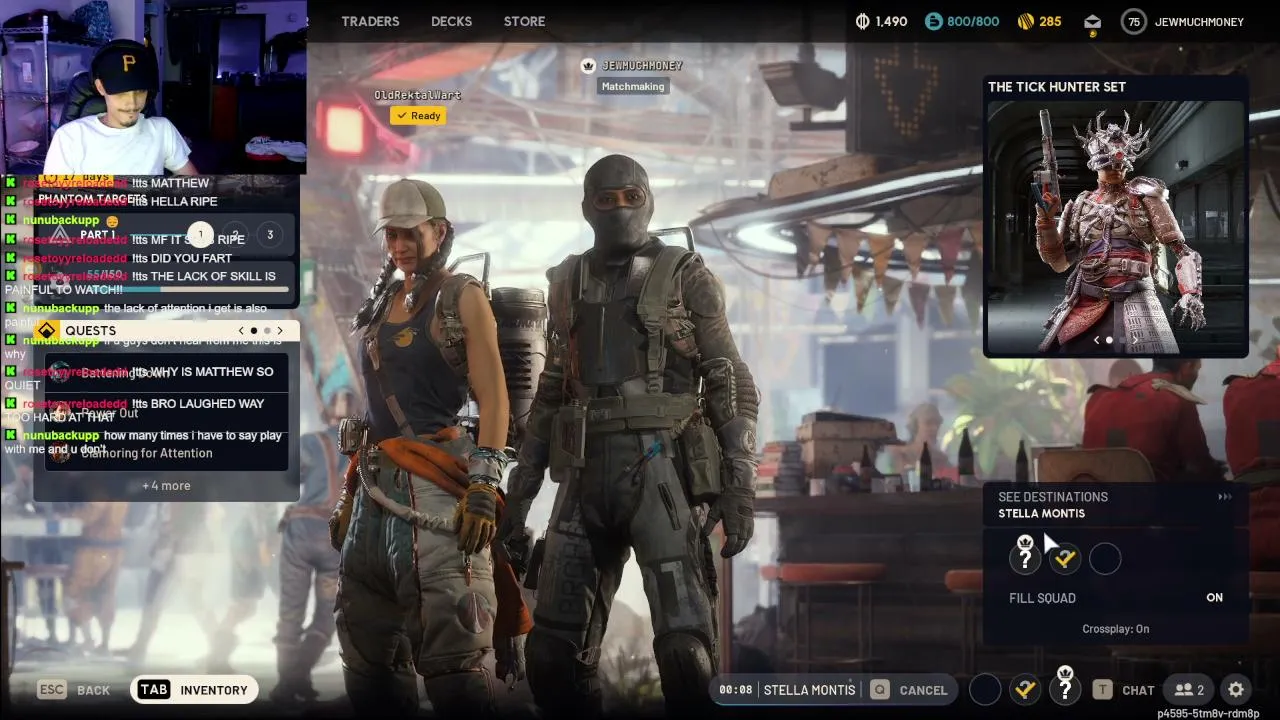The image size is (1280, 720).
Task: Expand See Destinations with the triple arrow
Action: coord(1224,497)
